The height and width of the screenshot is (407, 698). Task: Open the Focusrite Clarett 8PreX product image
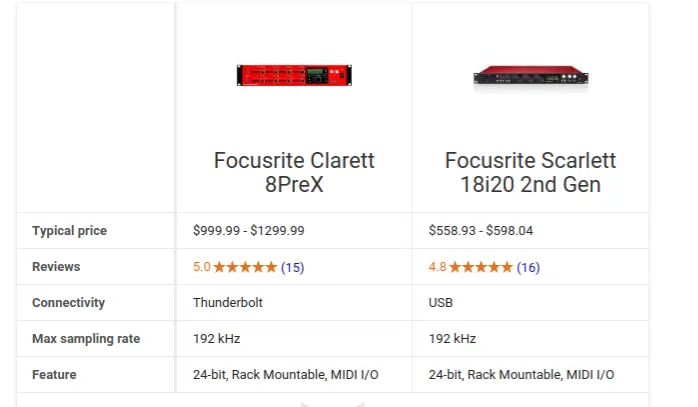(x=294, y=75)
